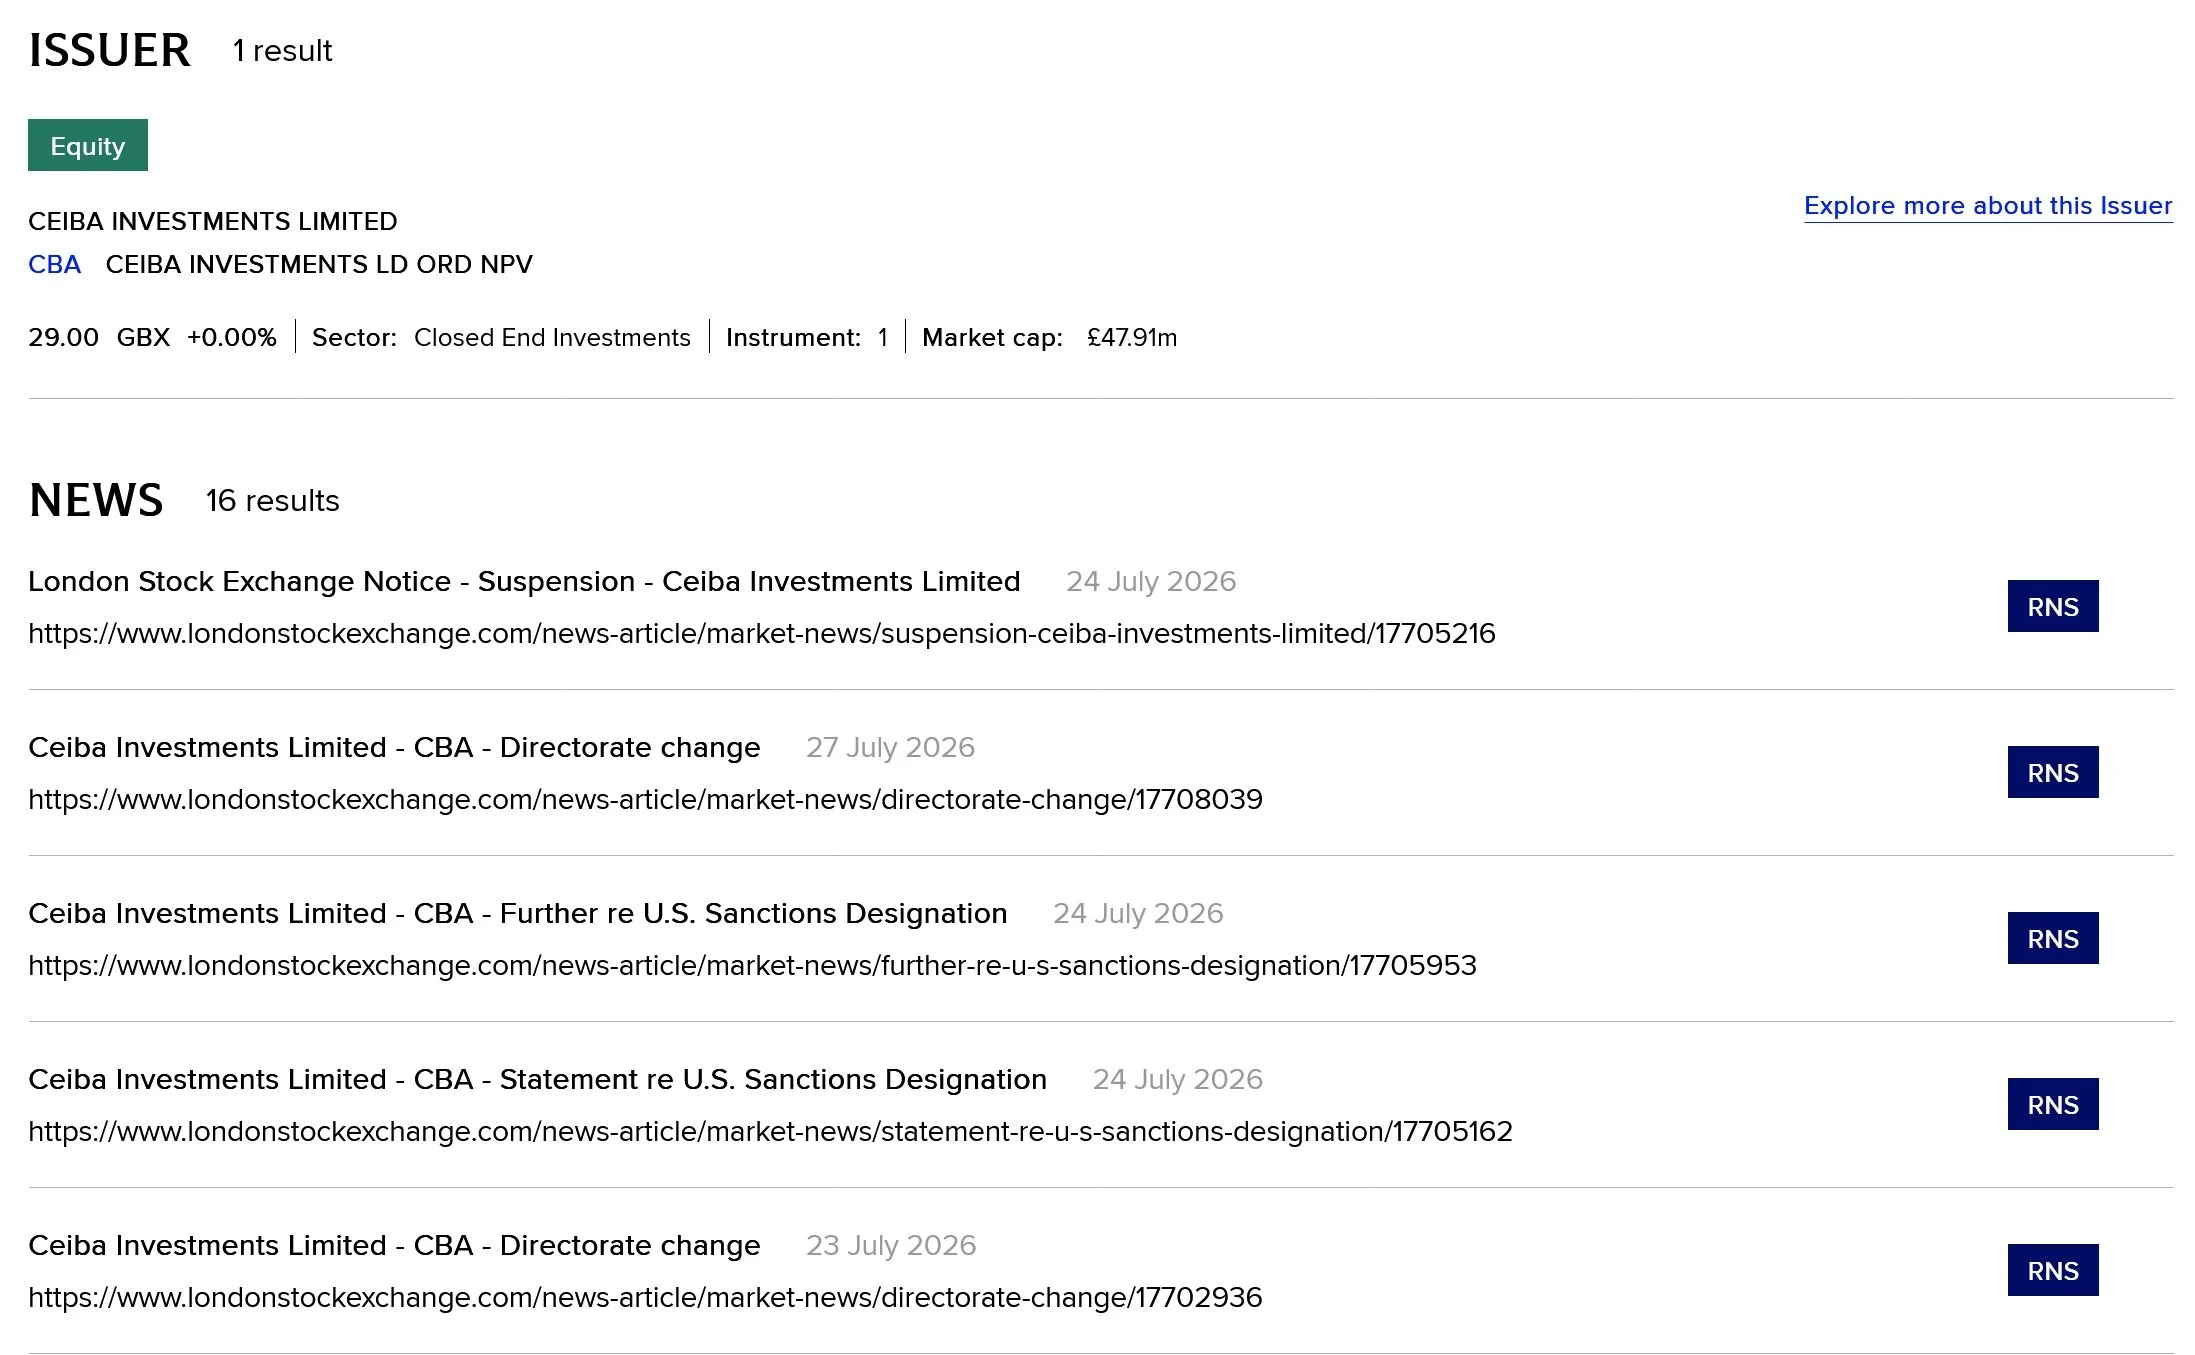Open the CBA ticker link
Screen dimensions: 2195x1355
tap(54, 264)
